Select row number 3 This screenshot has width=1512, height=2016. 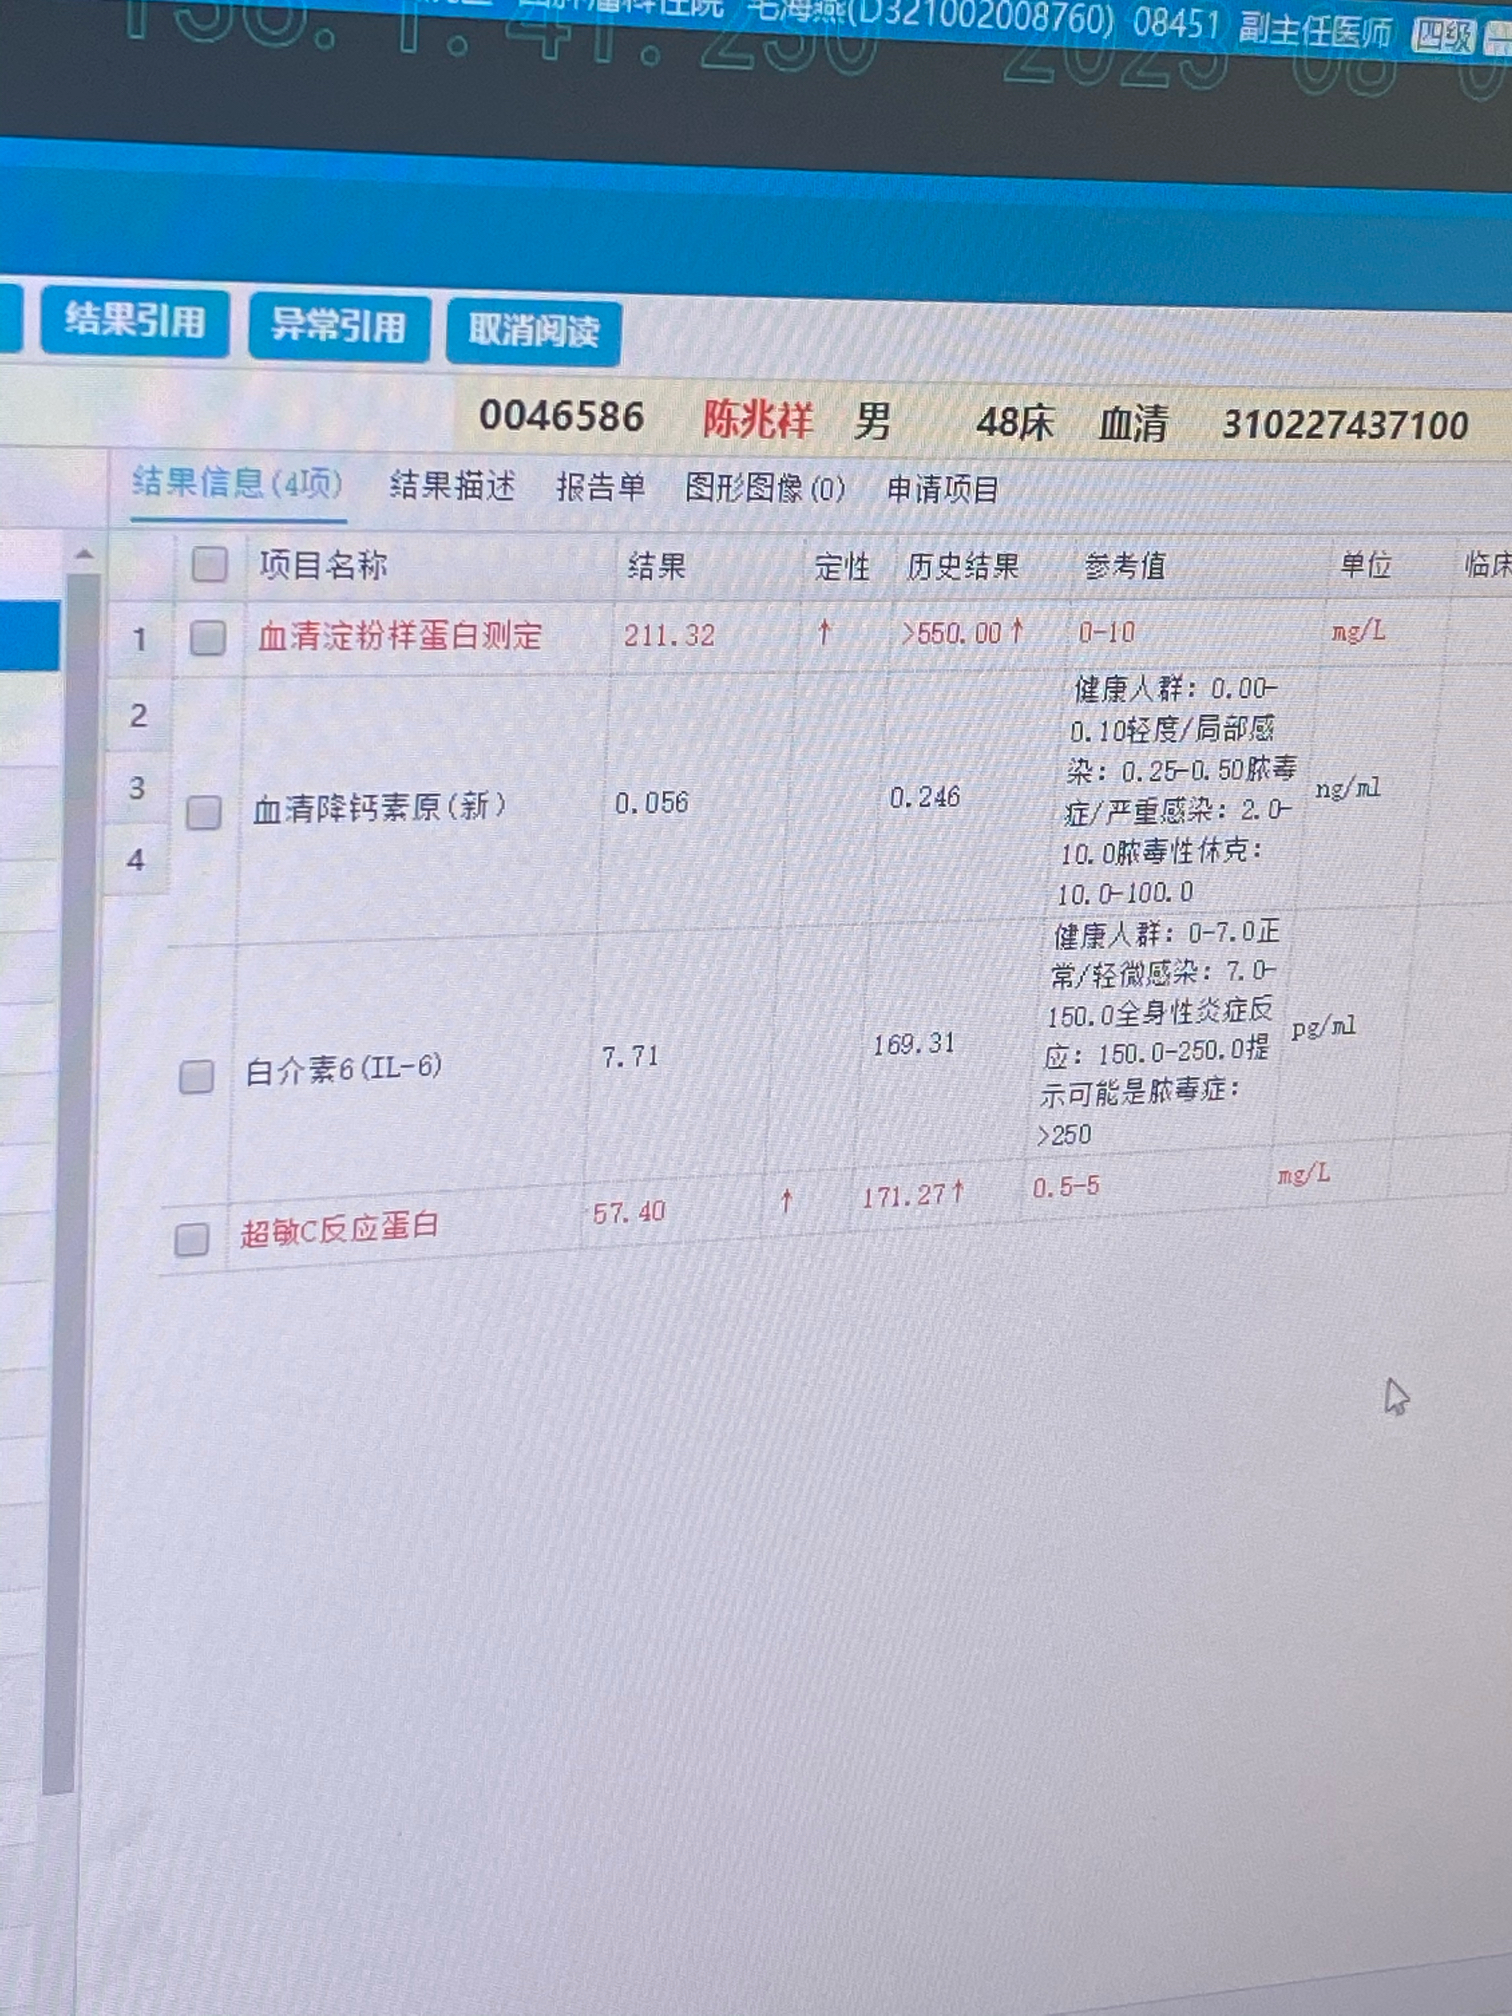tap(137, 788)
